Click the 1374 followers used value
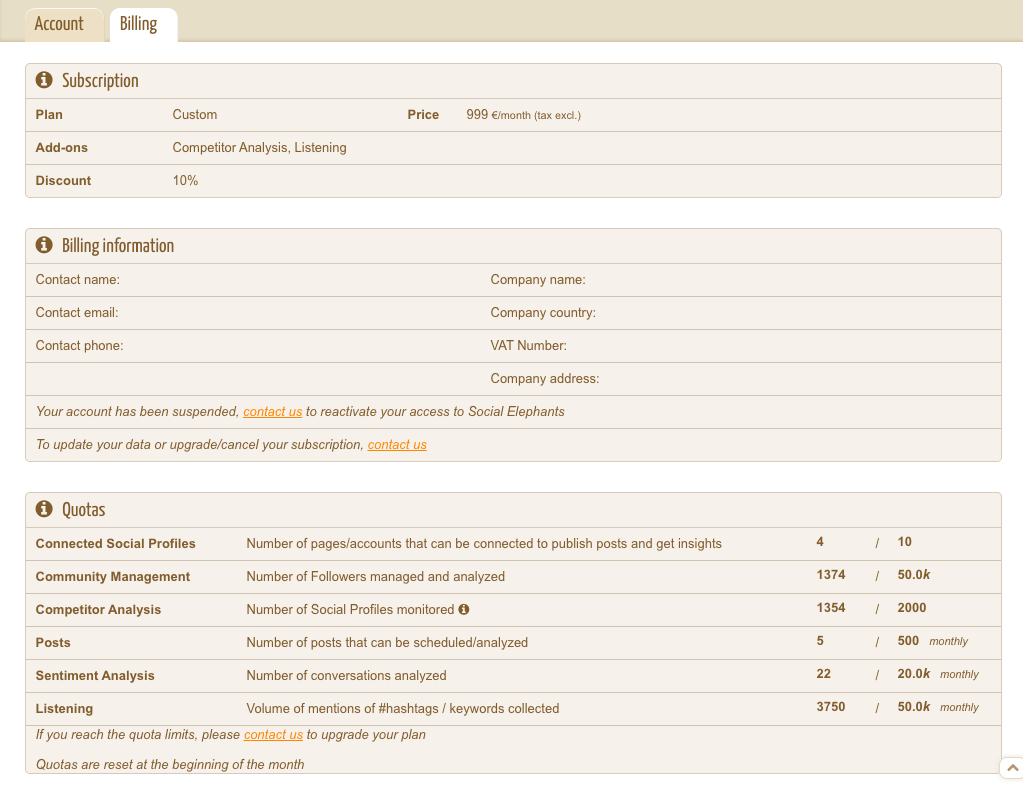This screenshot has height=798, width=1023. tap(831, 575)
